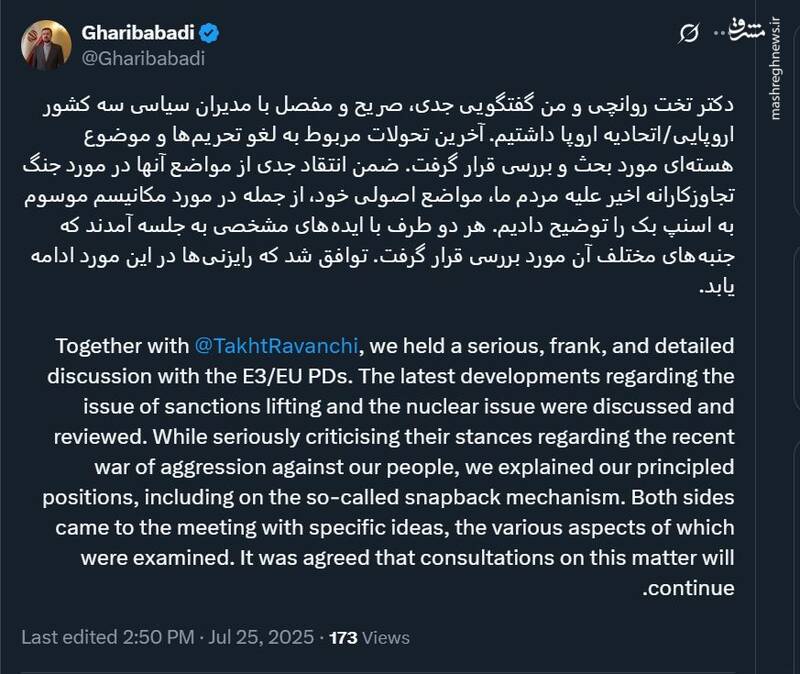This screenshot has height=674, width=800.
Task: Click the English words "Together with"
Action: coord(122,346)
